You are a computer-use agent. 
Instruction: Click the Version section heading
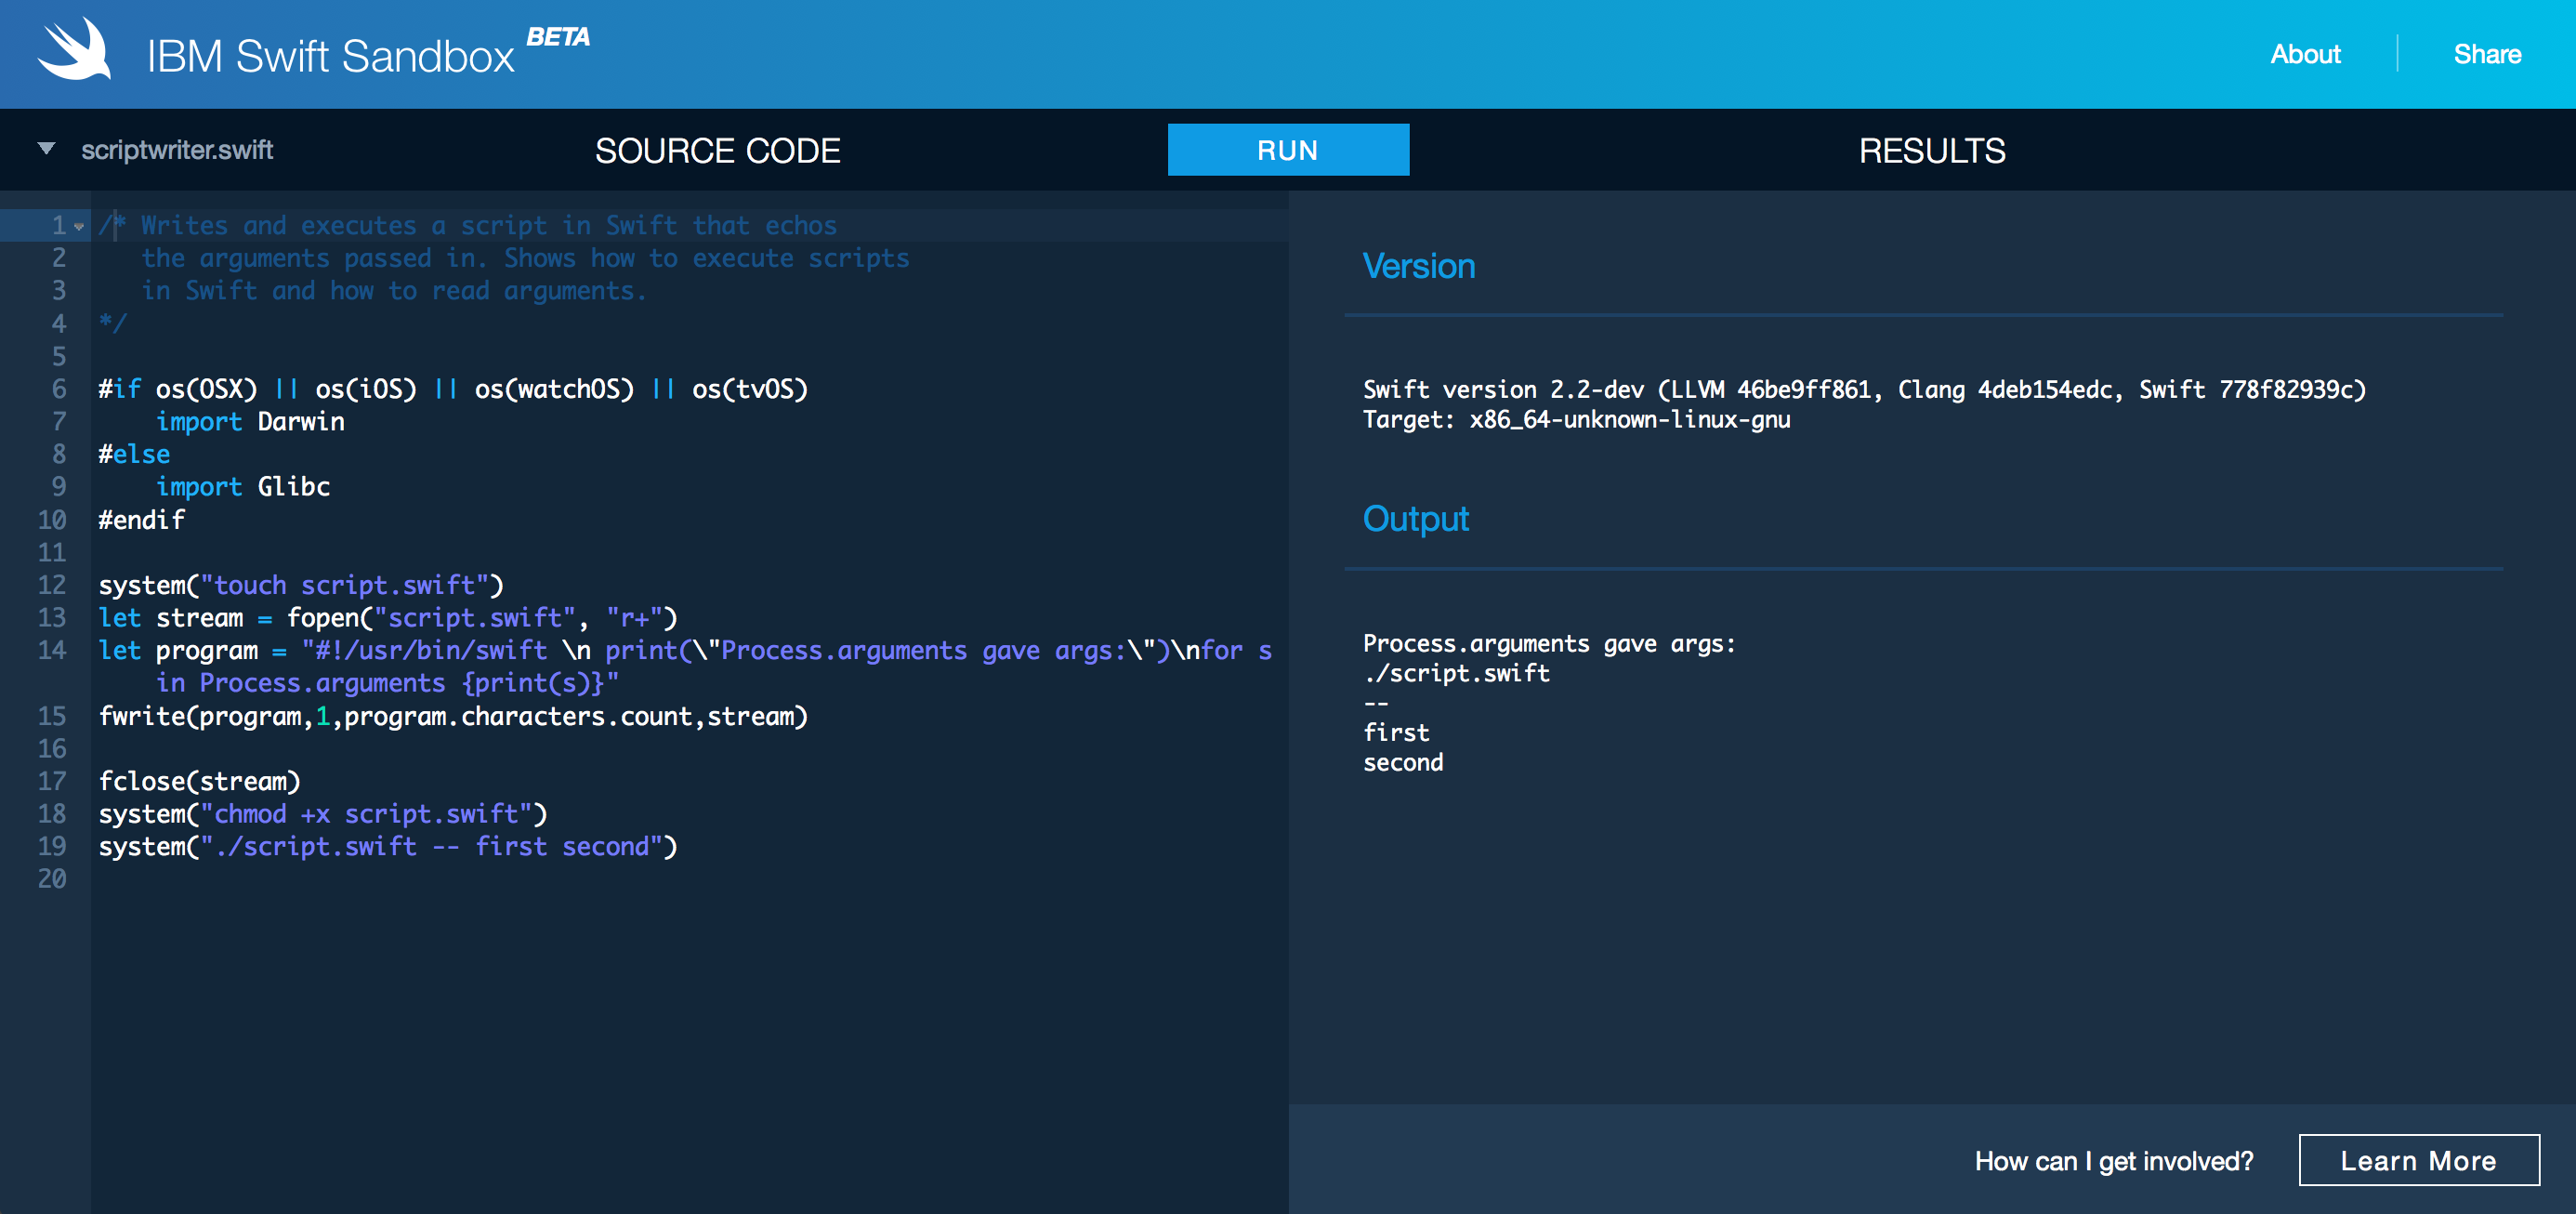[x=1420, y=266]
